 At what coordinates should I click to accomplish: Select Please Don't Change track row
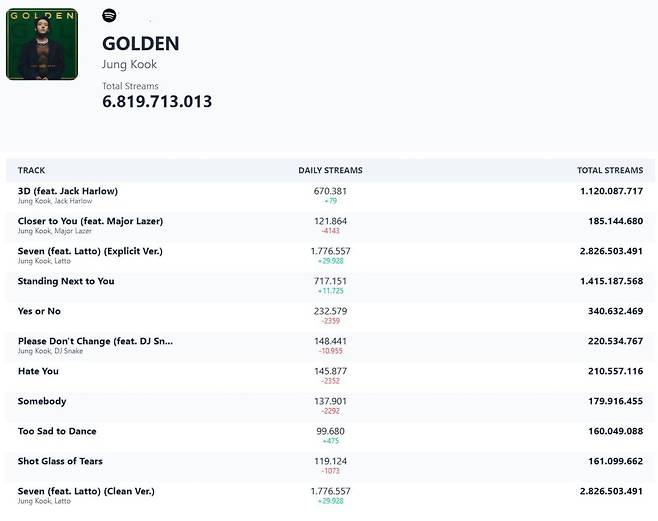95,341
